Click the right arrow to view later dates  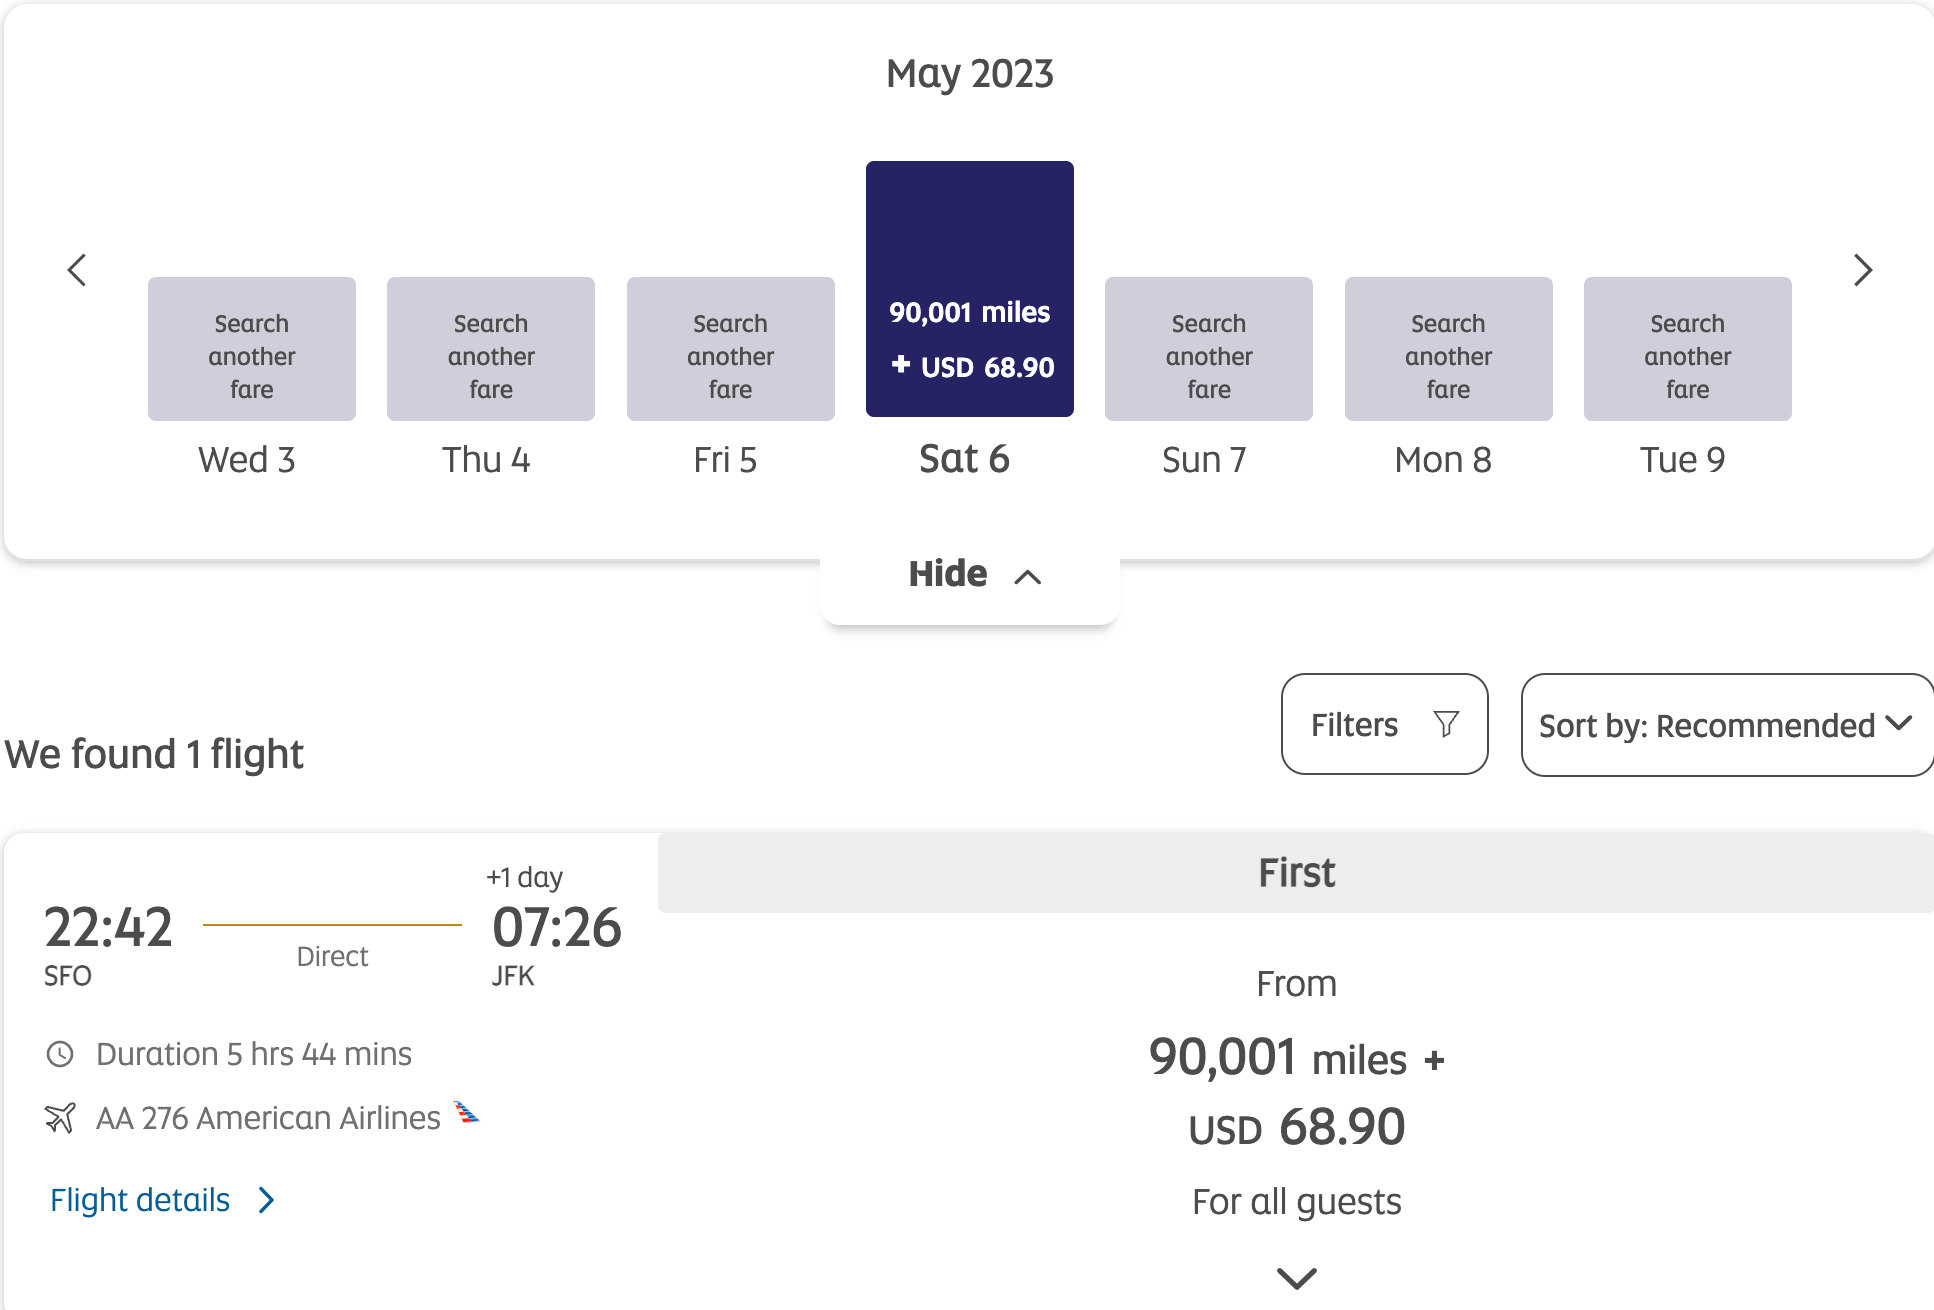[x=1861, y=270]
